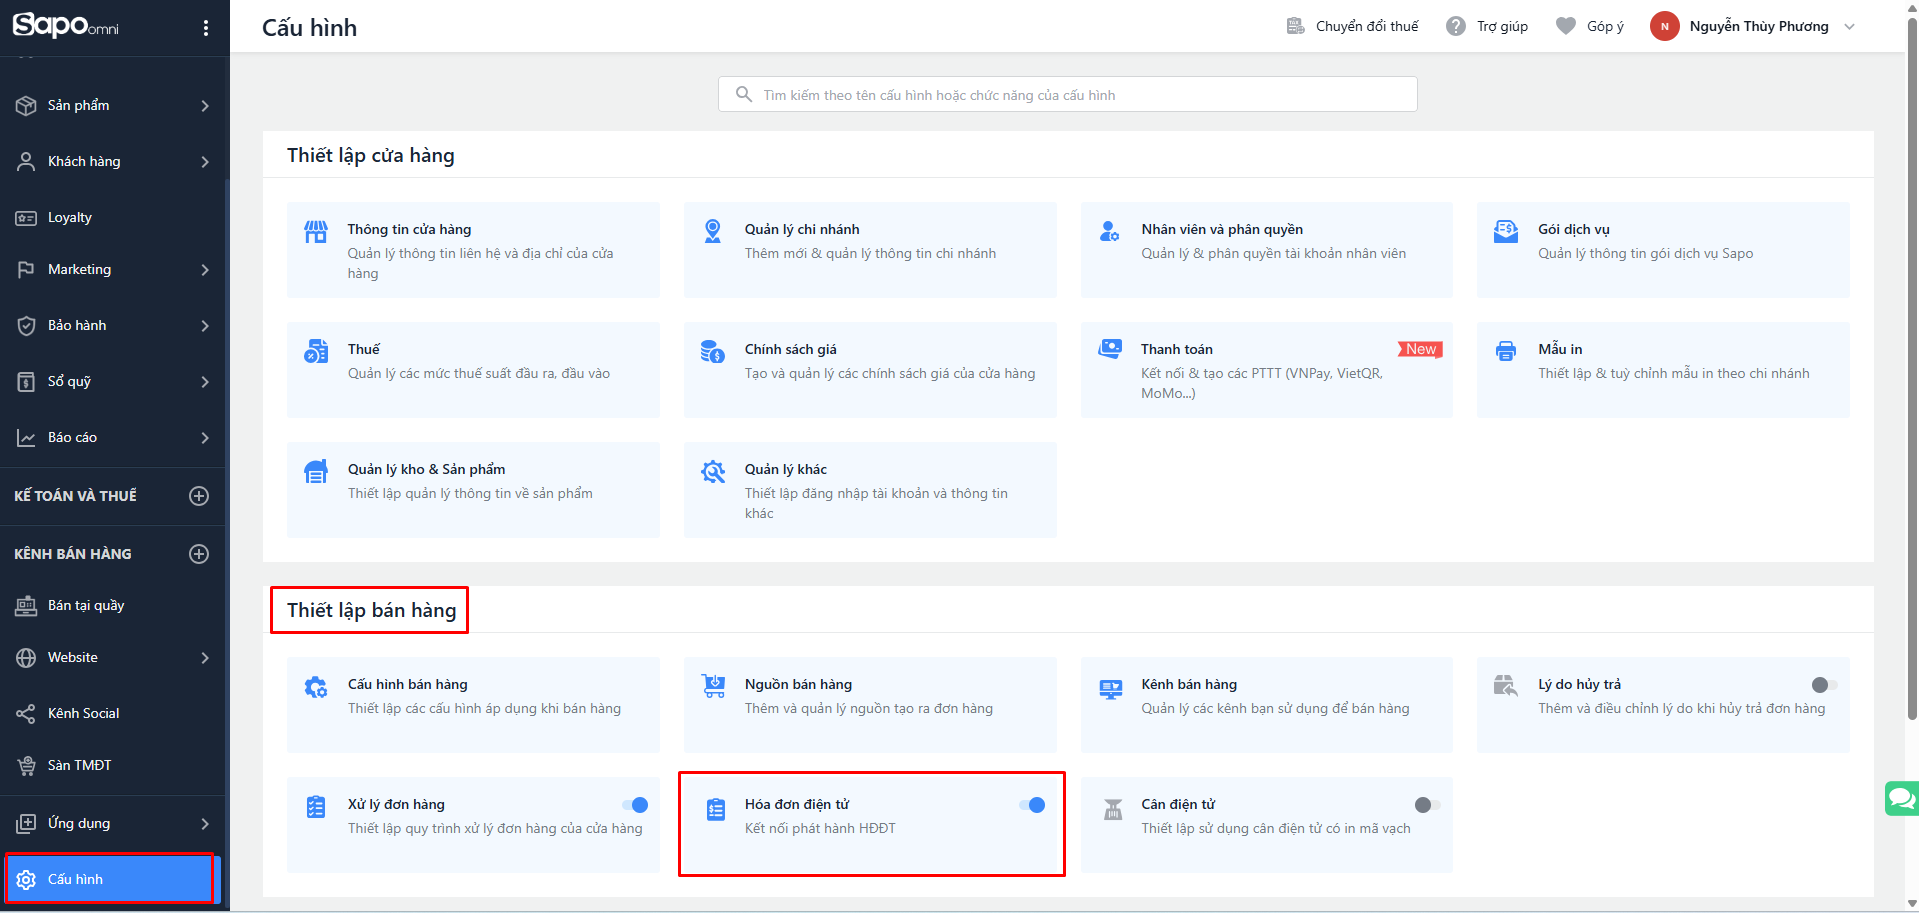Viewport: 1919px width, 913px height.
Task: Click the Mẫu in printer icon
Action: (1505, 351)
